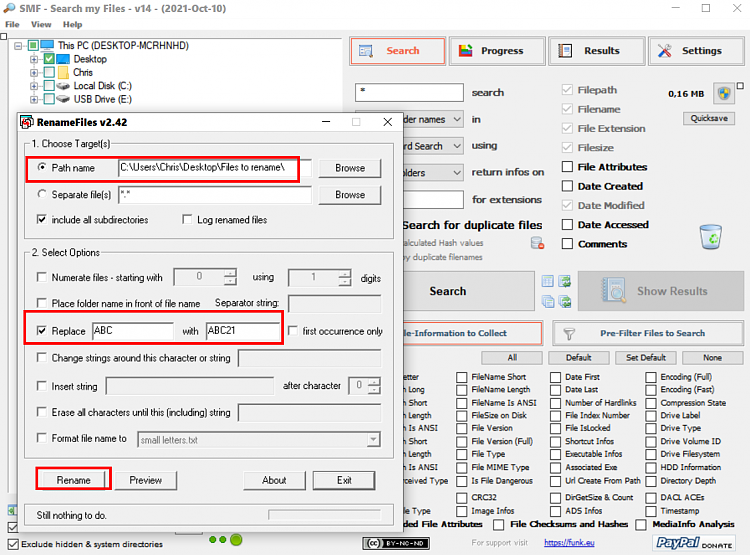Increase the digits spinner value

pyautogui.click(x=345, y=274)
